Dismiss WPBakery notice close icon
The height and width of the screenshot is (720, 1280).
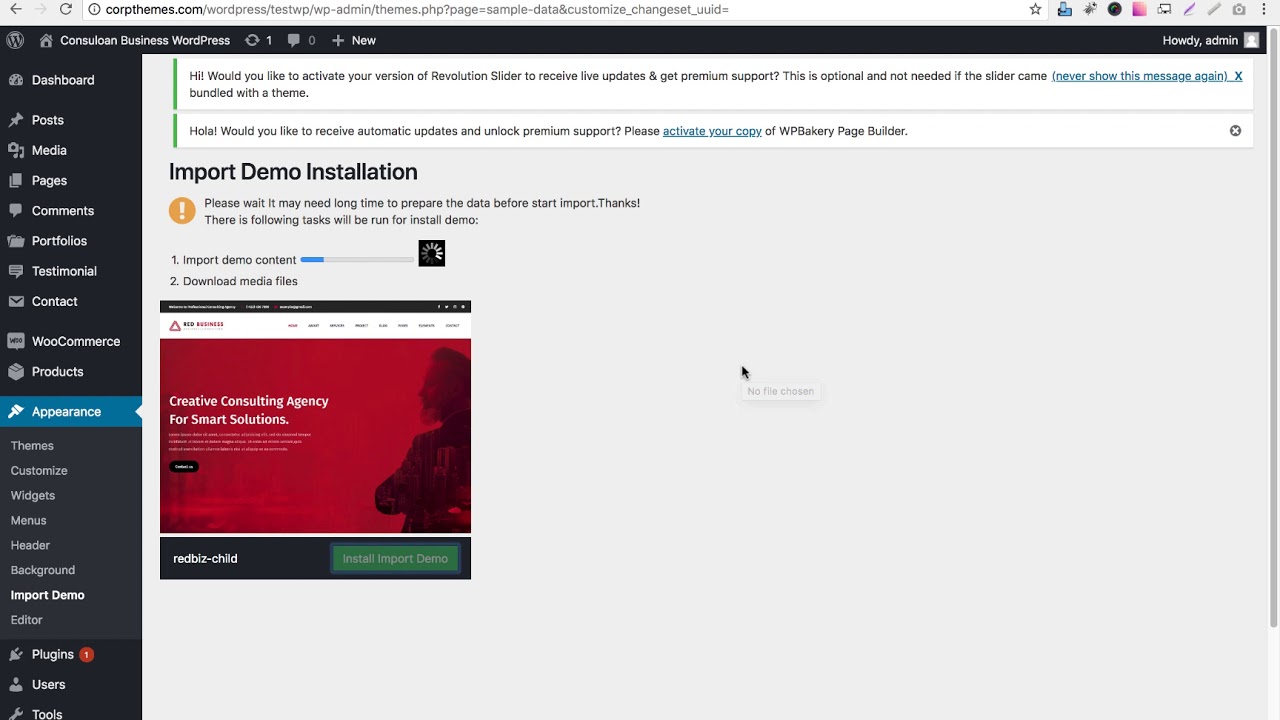pos(1235,131)
